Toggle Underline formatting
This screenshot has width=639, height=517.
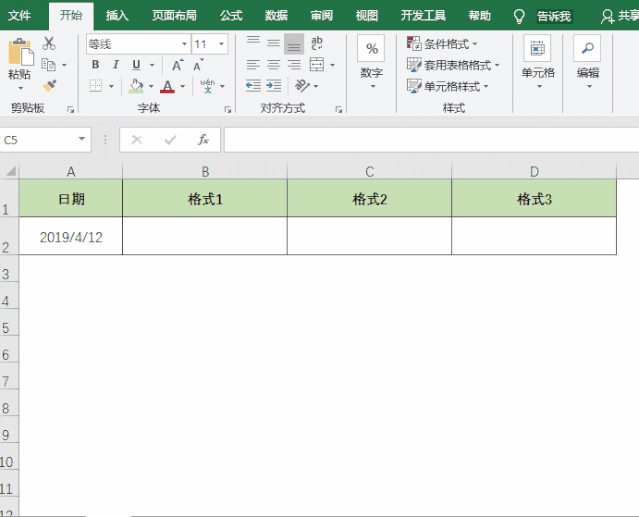pos(136,64)
